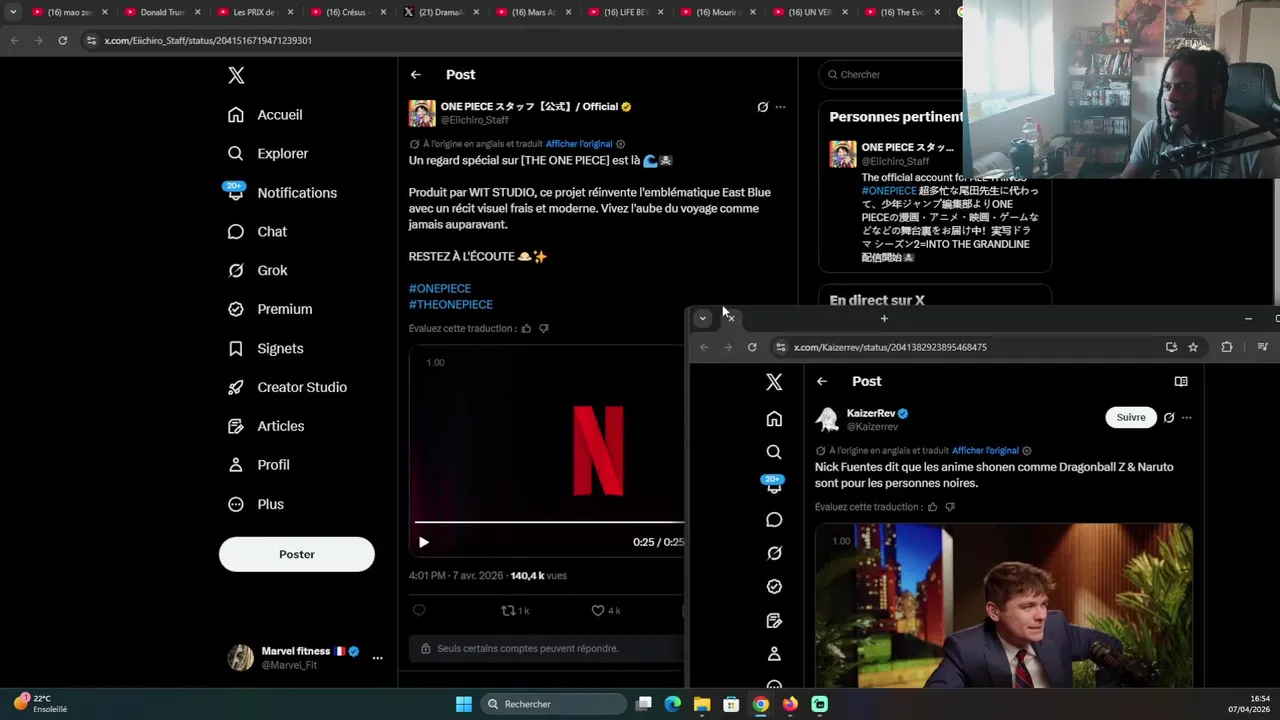Open account options next to Marvel fitness

point(377,658)
